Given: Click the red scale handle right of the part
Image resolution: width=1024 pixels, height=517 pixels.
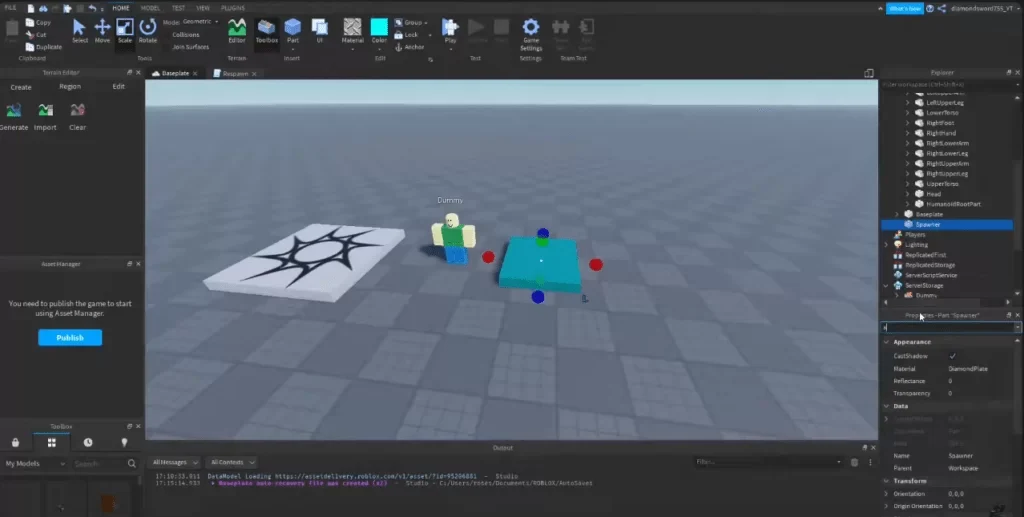Looking at the screenshot, I should coord(596,264).
